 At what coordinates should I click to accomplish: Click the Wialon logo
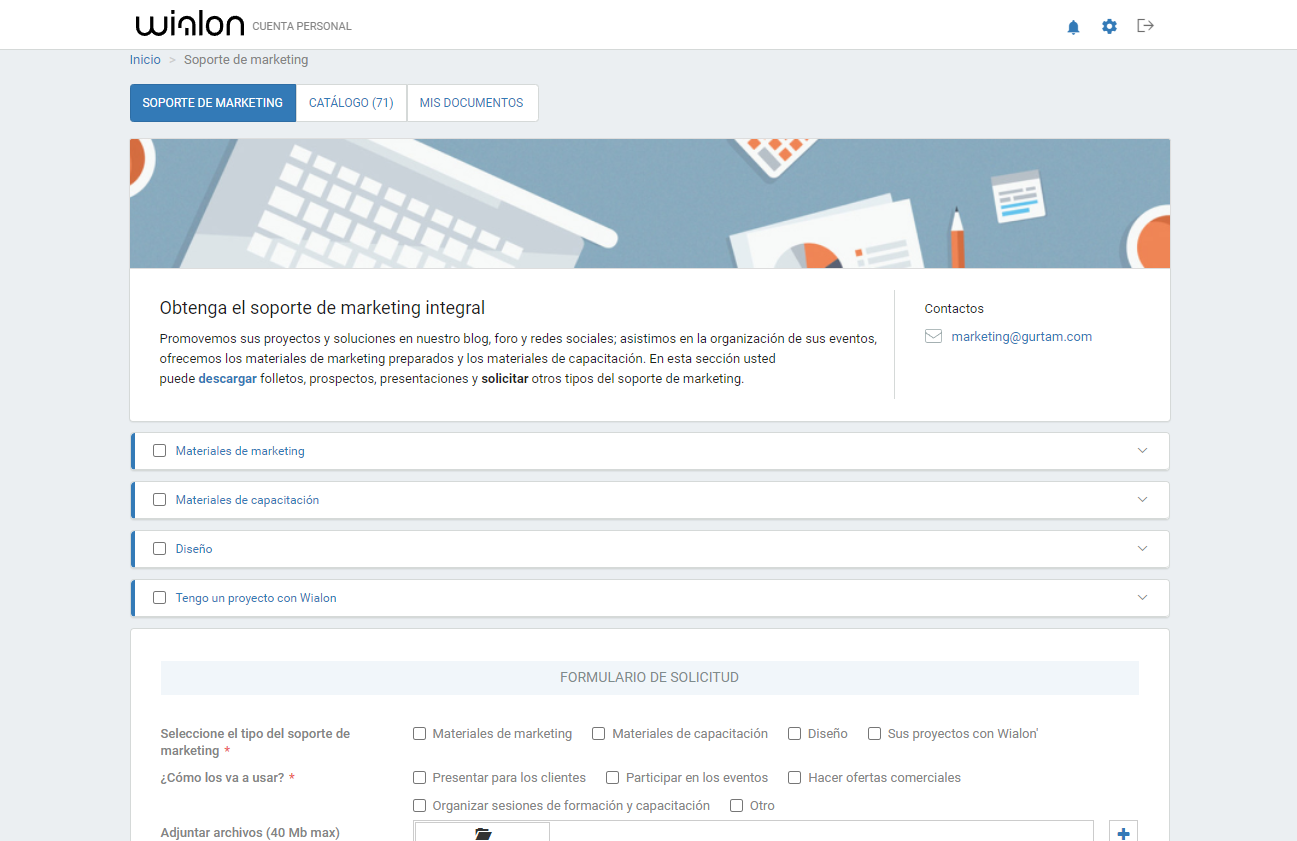tap(189, 24)
